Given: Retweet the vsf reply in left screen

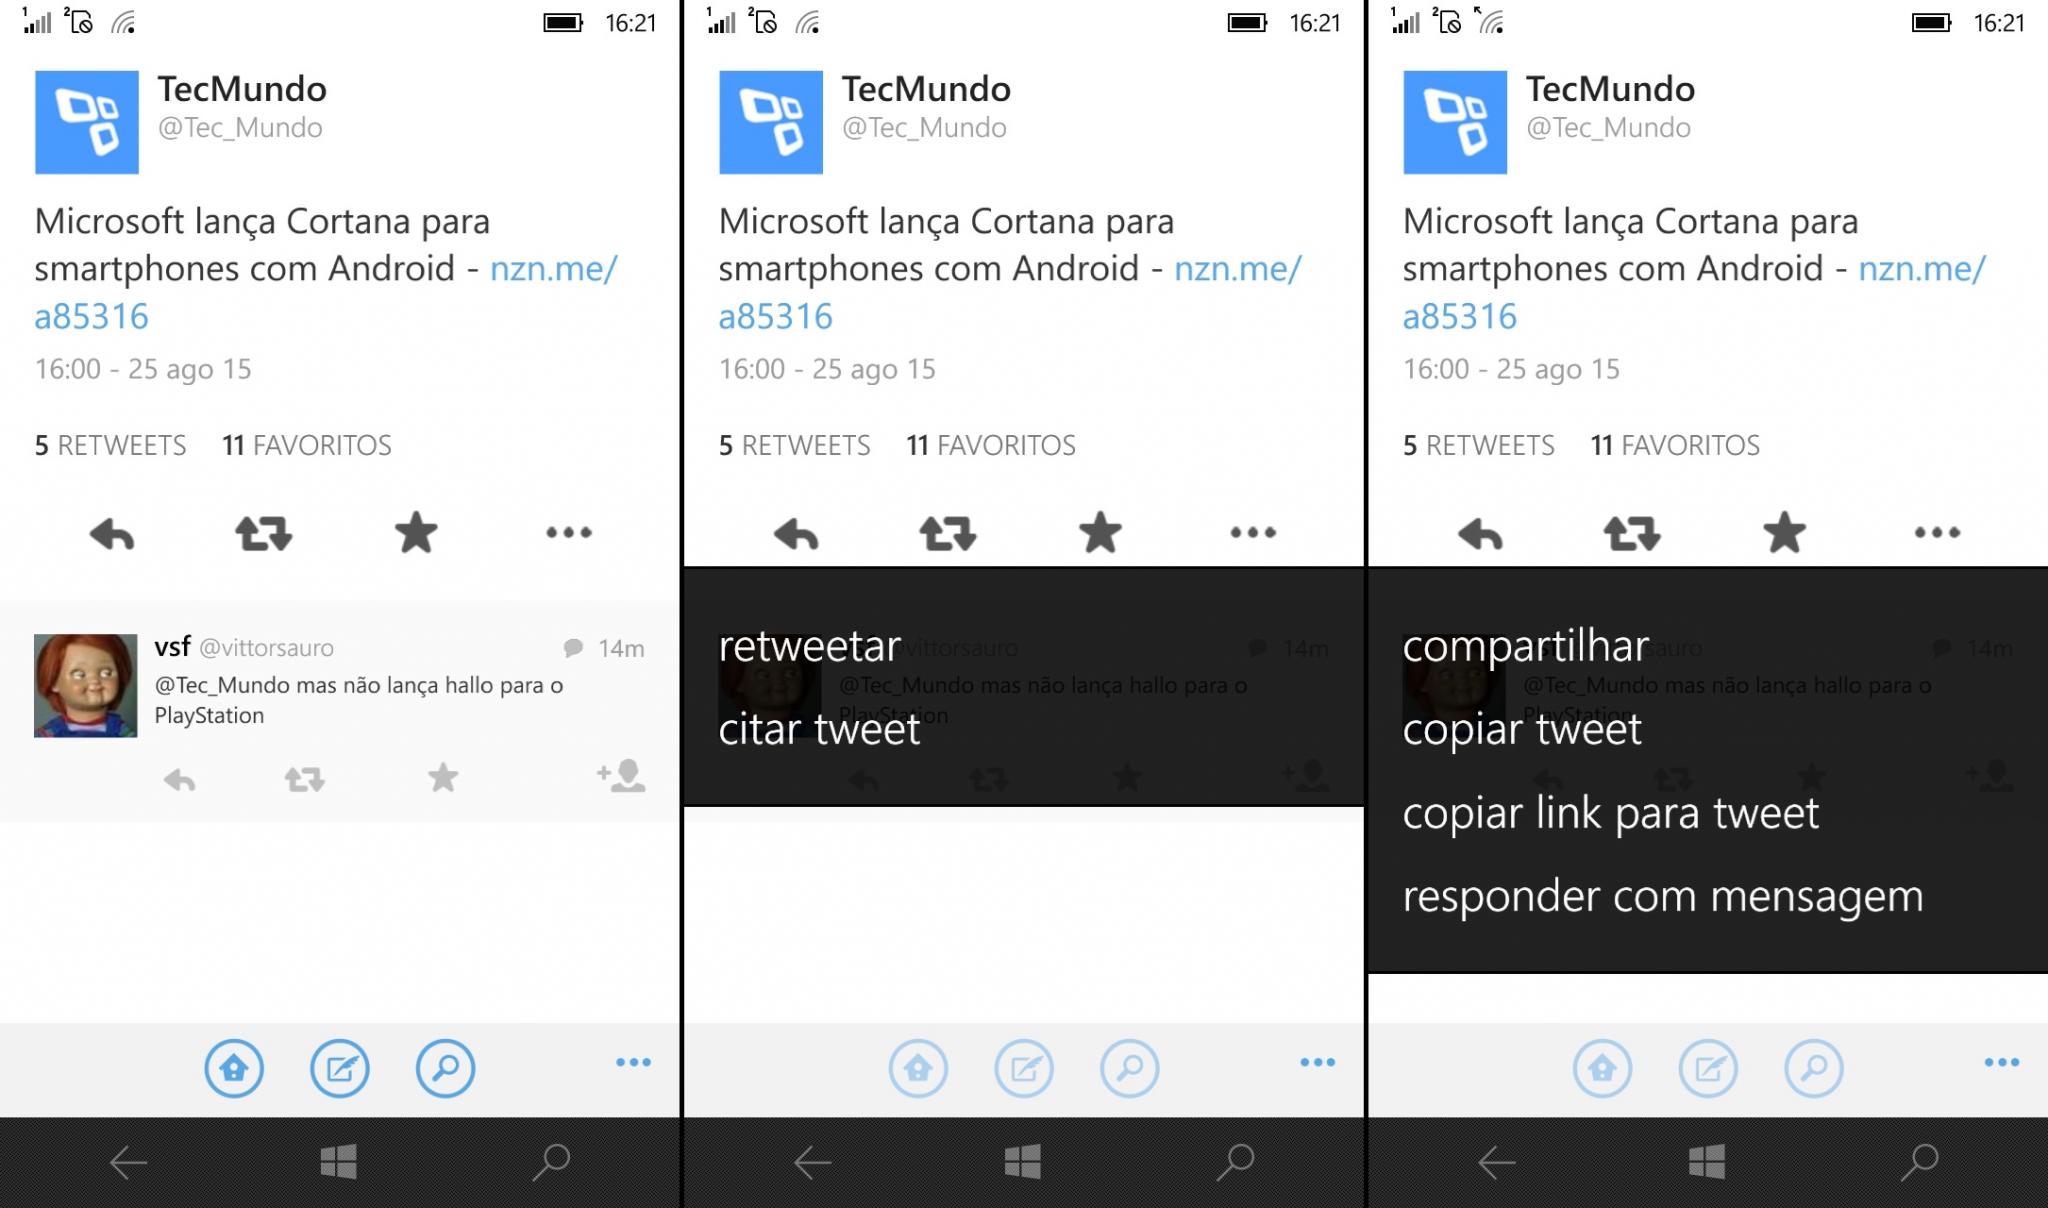Looking at the screenshot, I should coord(305,779).
